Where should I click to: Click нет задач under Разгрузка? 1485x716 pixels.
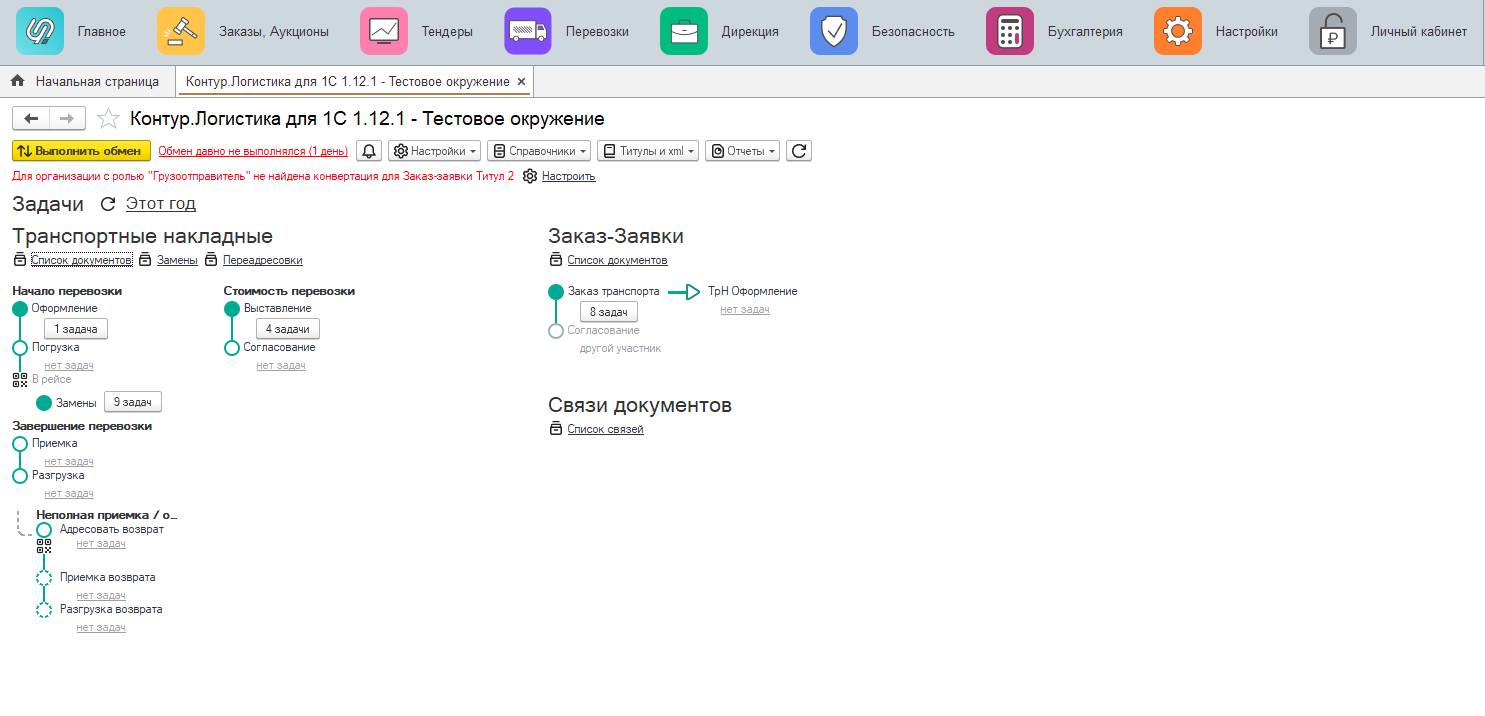click(69, 494)
